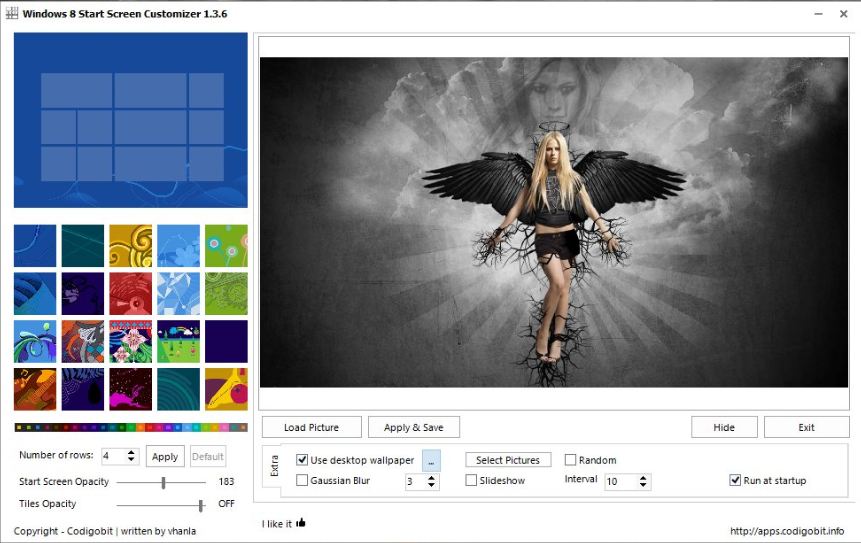
Task: Select the green flowers background thumbnail
Action: coord(226,245)
